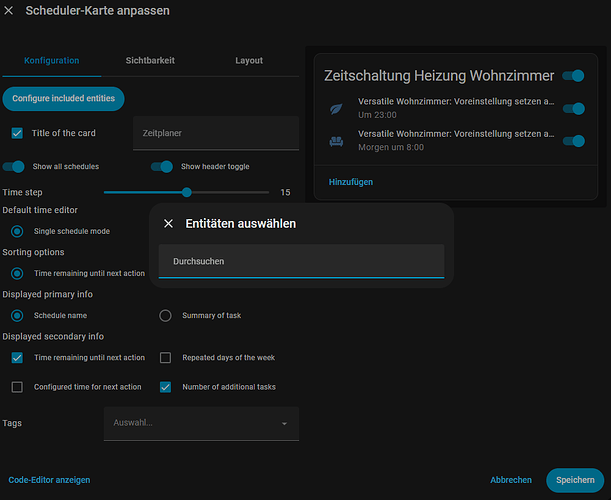Disable the schedule set for Um 23:00
This screenshot has width=611, height=500.
click(573, 109)
